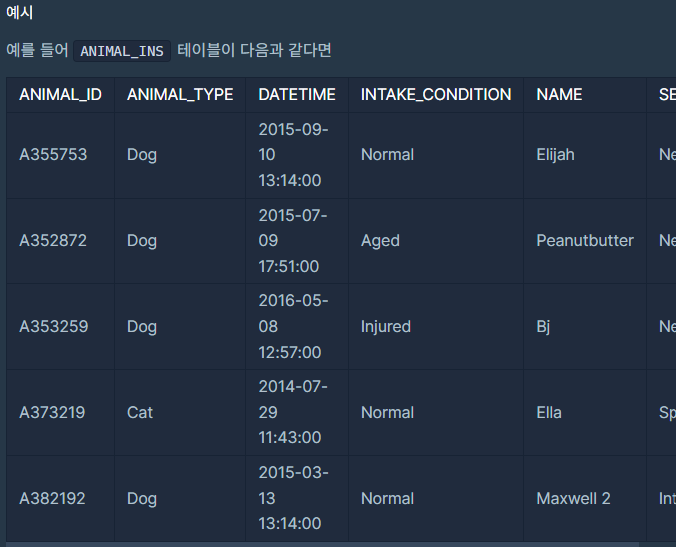Click the INTAKE_CONDITION column header

(435, 95)
